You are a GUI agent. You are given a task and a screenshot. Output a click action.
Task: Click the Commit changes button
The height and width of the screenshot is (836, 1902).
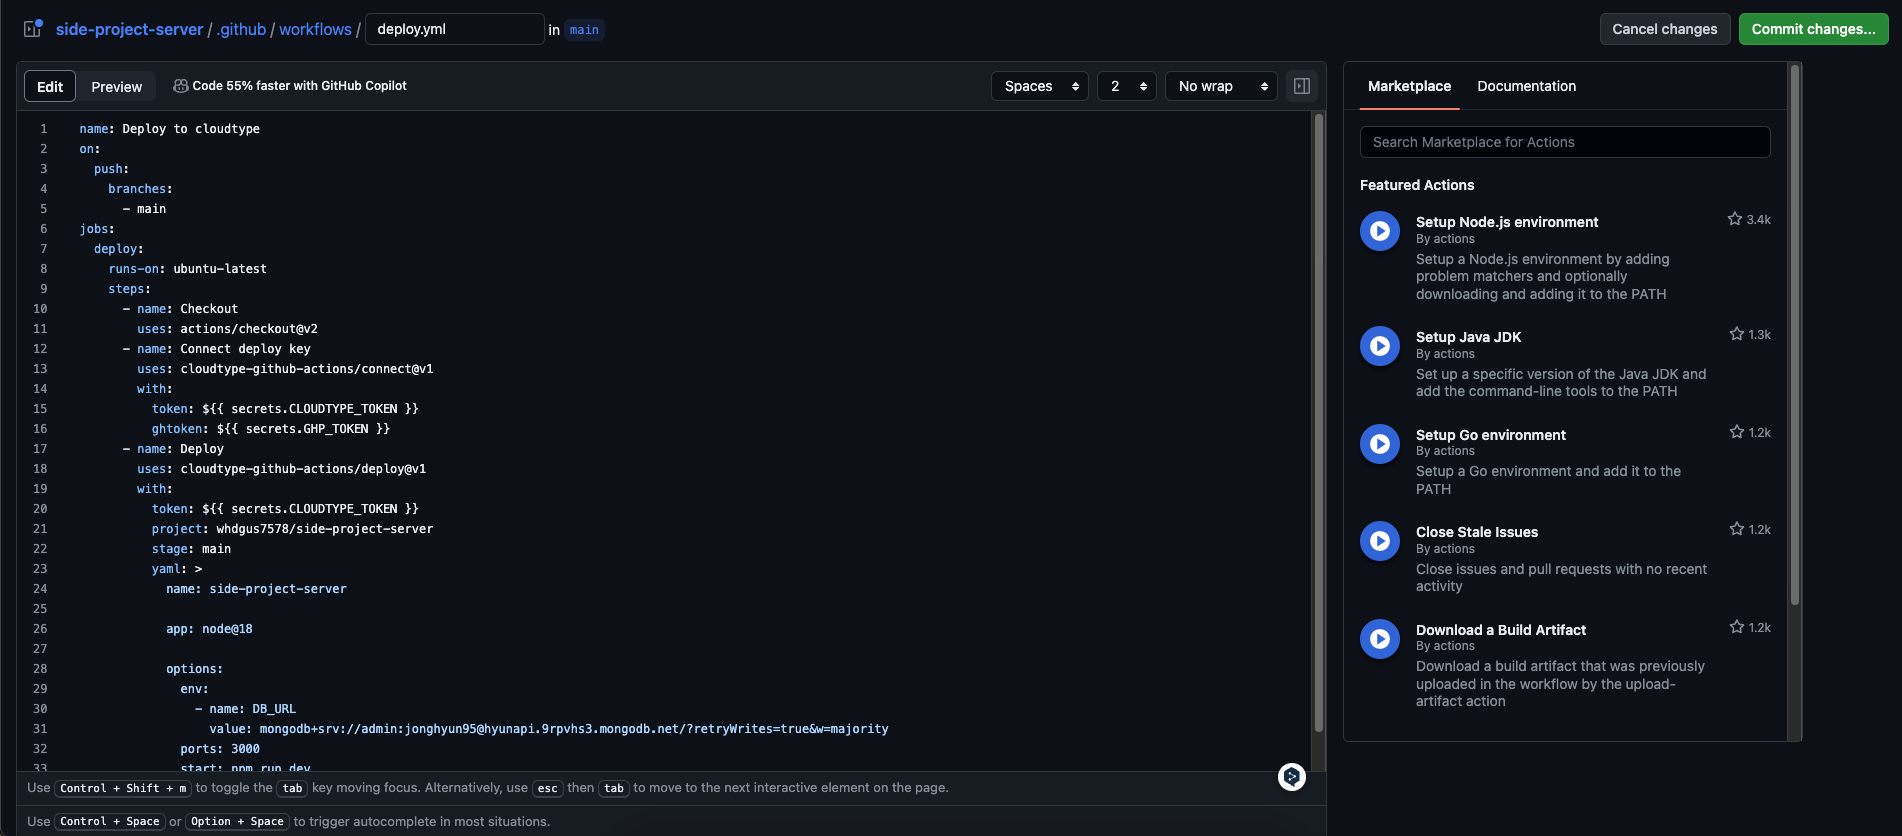click(1813, 29)
